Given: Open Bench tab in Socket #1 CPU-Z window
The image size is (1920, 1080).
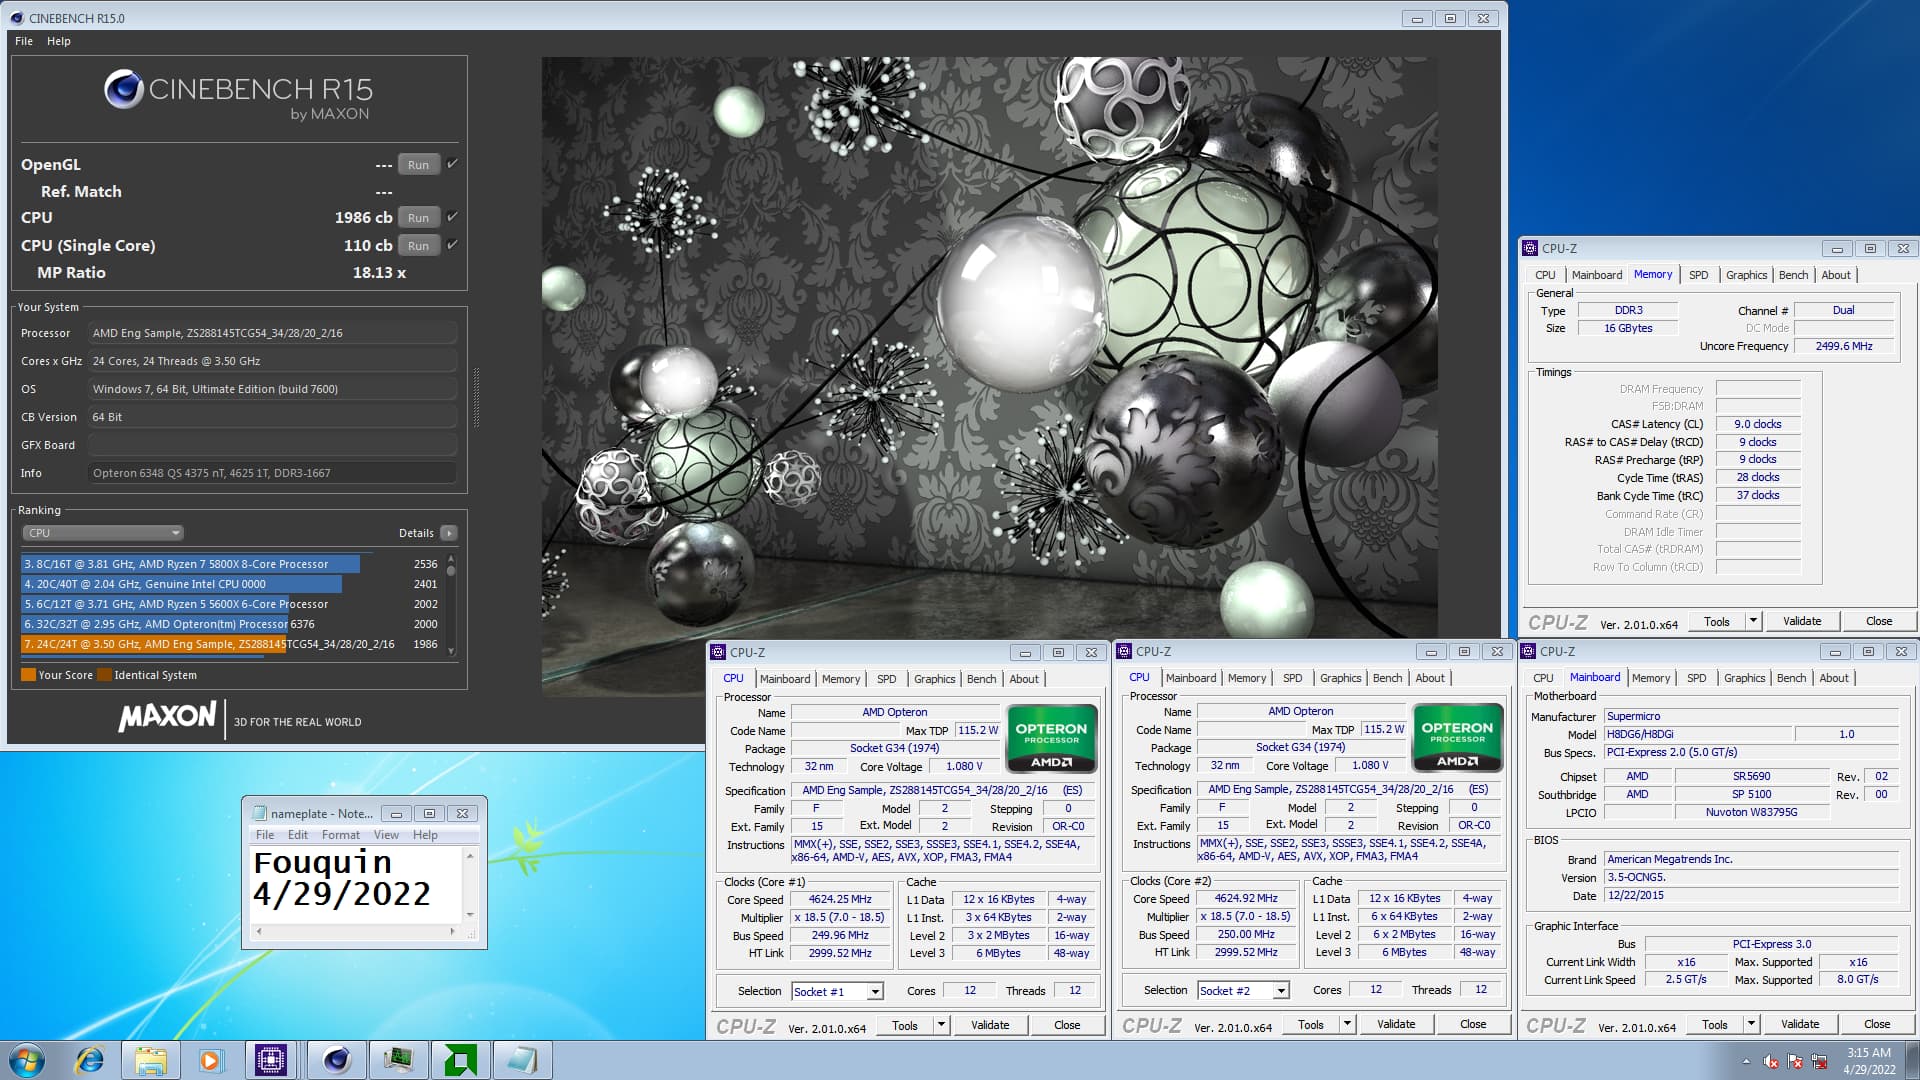Looking at the screenshot, I should tap(982, 679).
